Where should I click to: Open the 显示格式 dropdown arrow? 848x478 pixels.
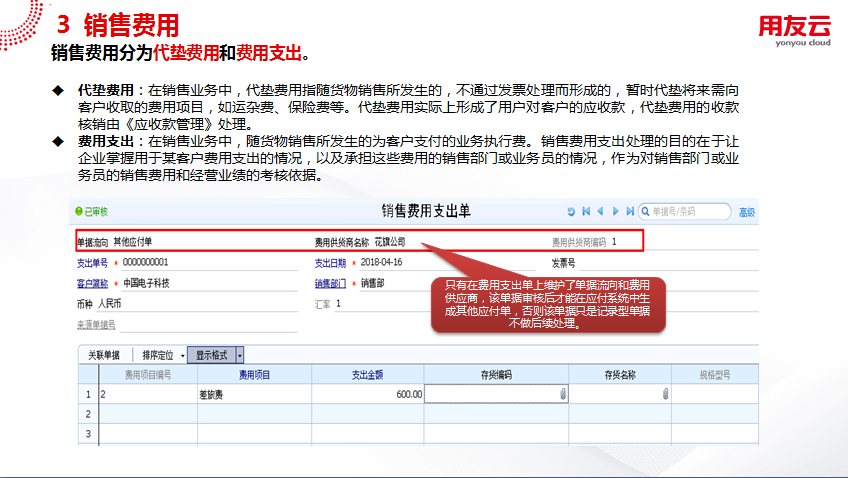tap(240, 355)
